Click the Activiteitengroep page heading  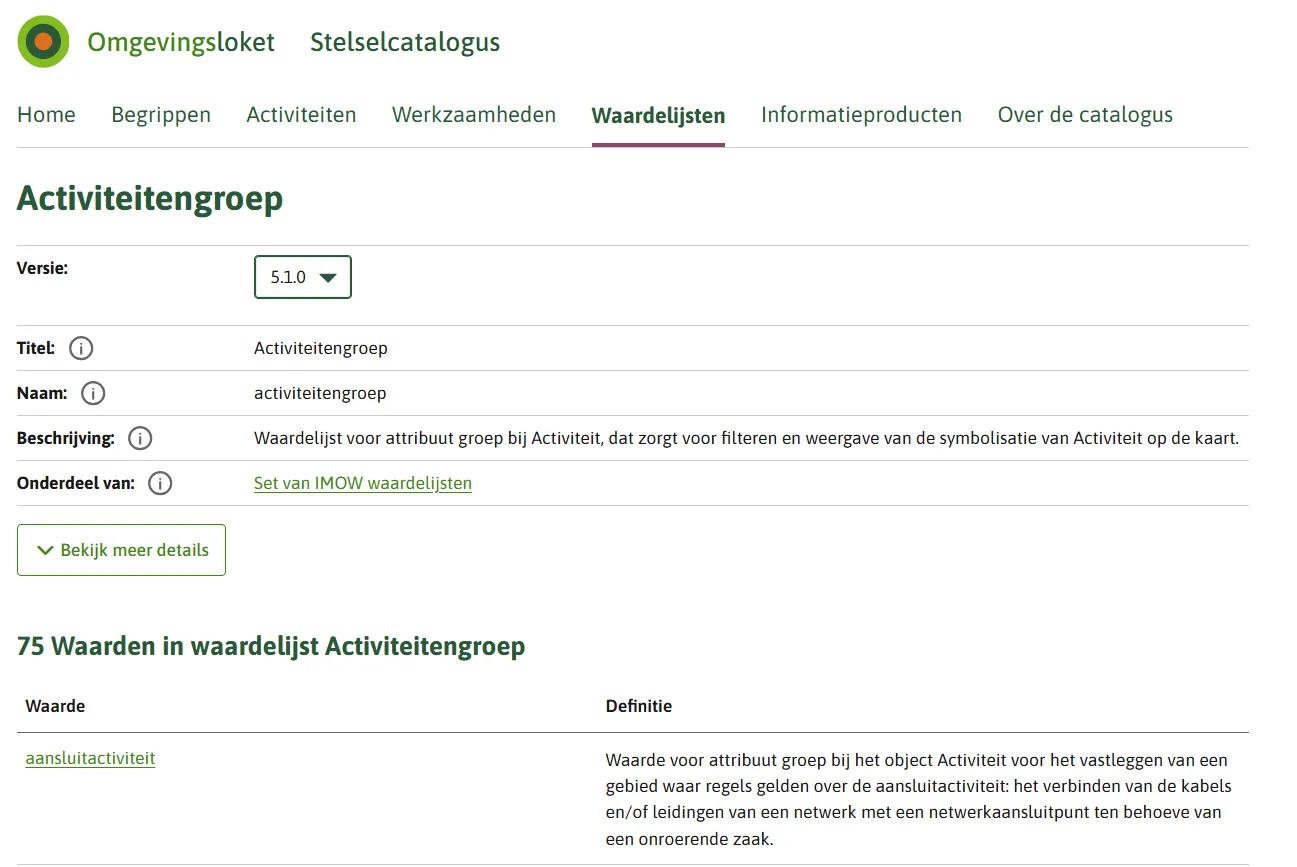[150, 198]
